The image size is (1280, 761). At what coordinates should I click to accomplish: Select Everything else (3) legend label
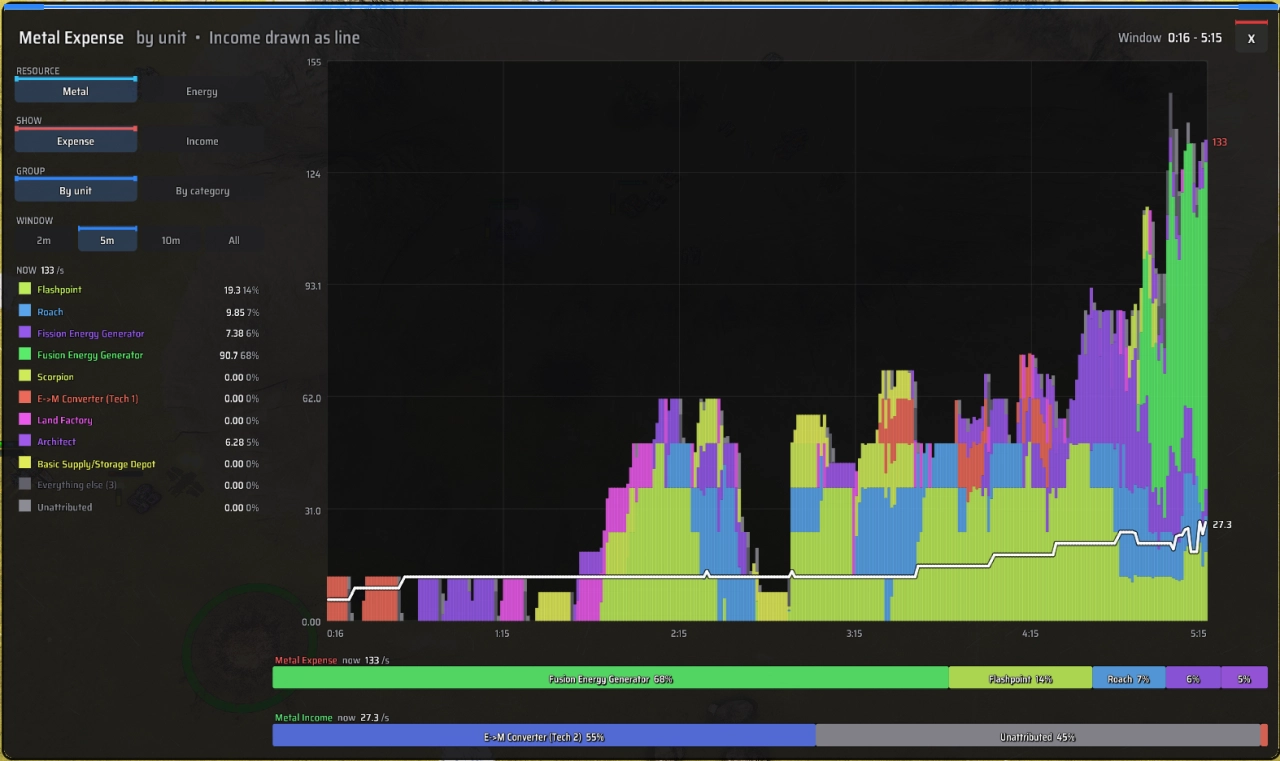coord(77,485)
